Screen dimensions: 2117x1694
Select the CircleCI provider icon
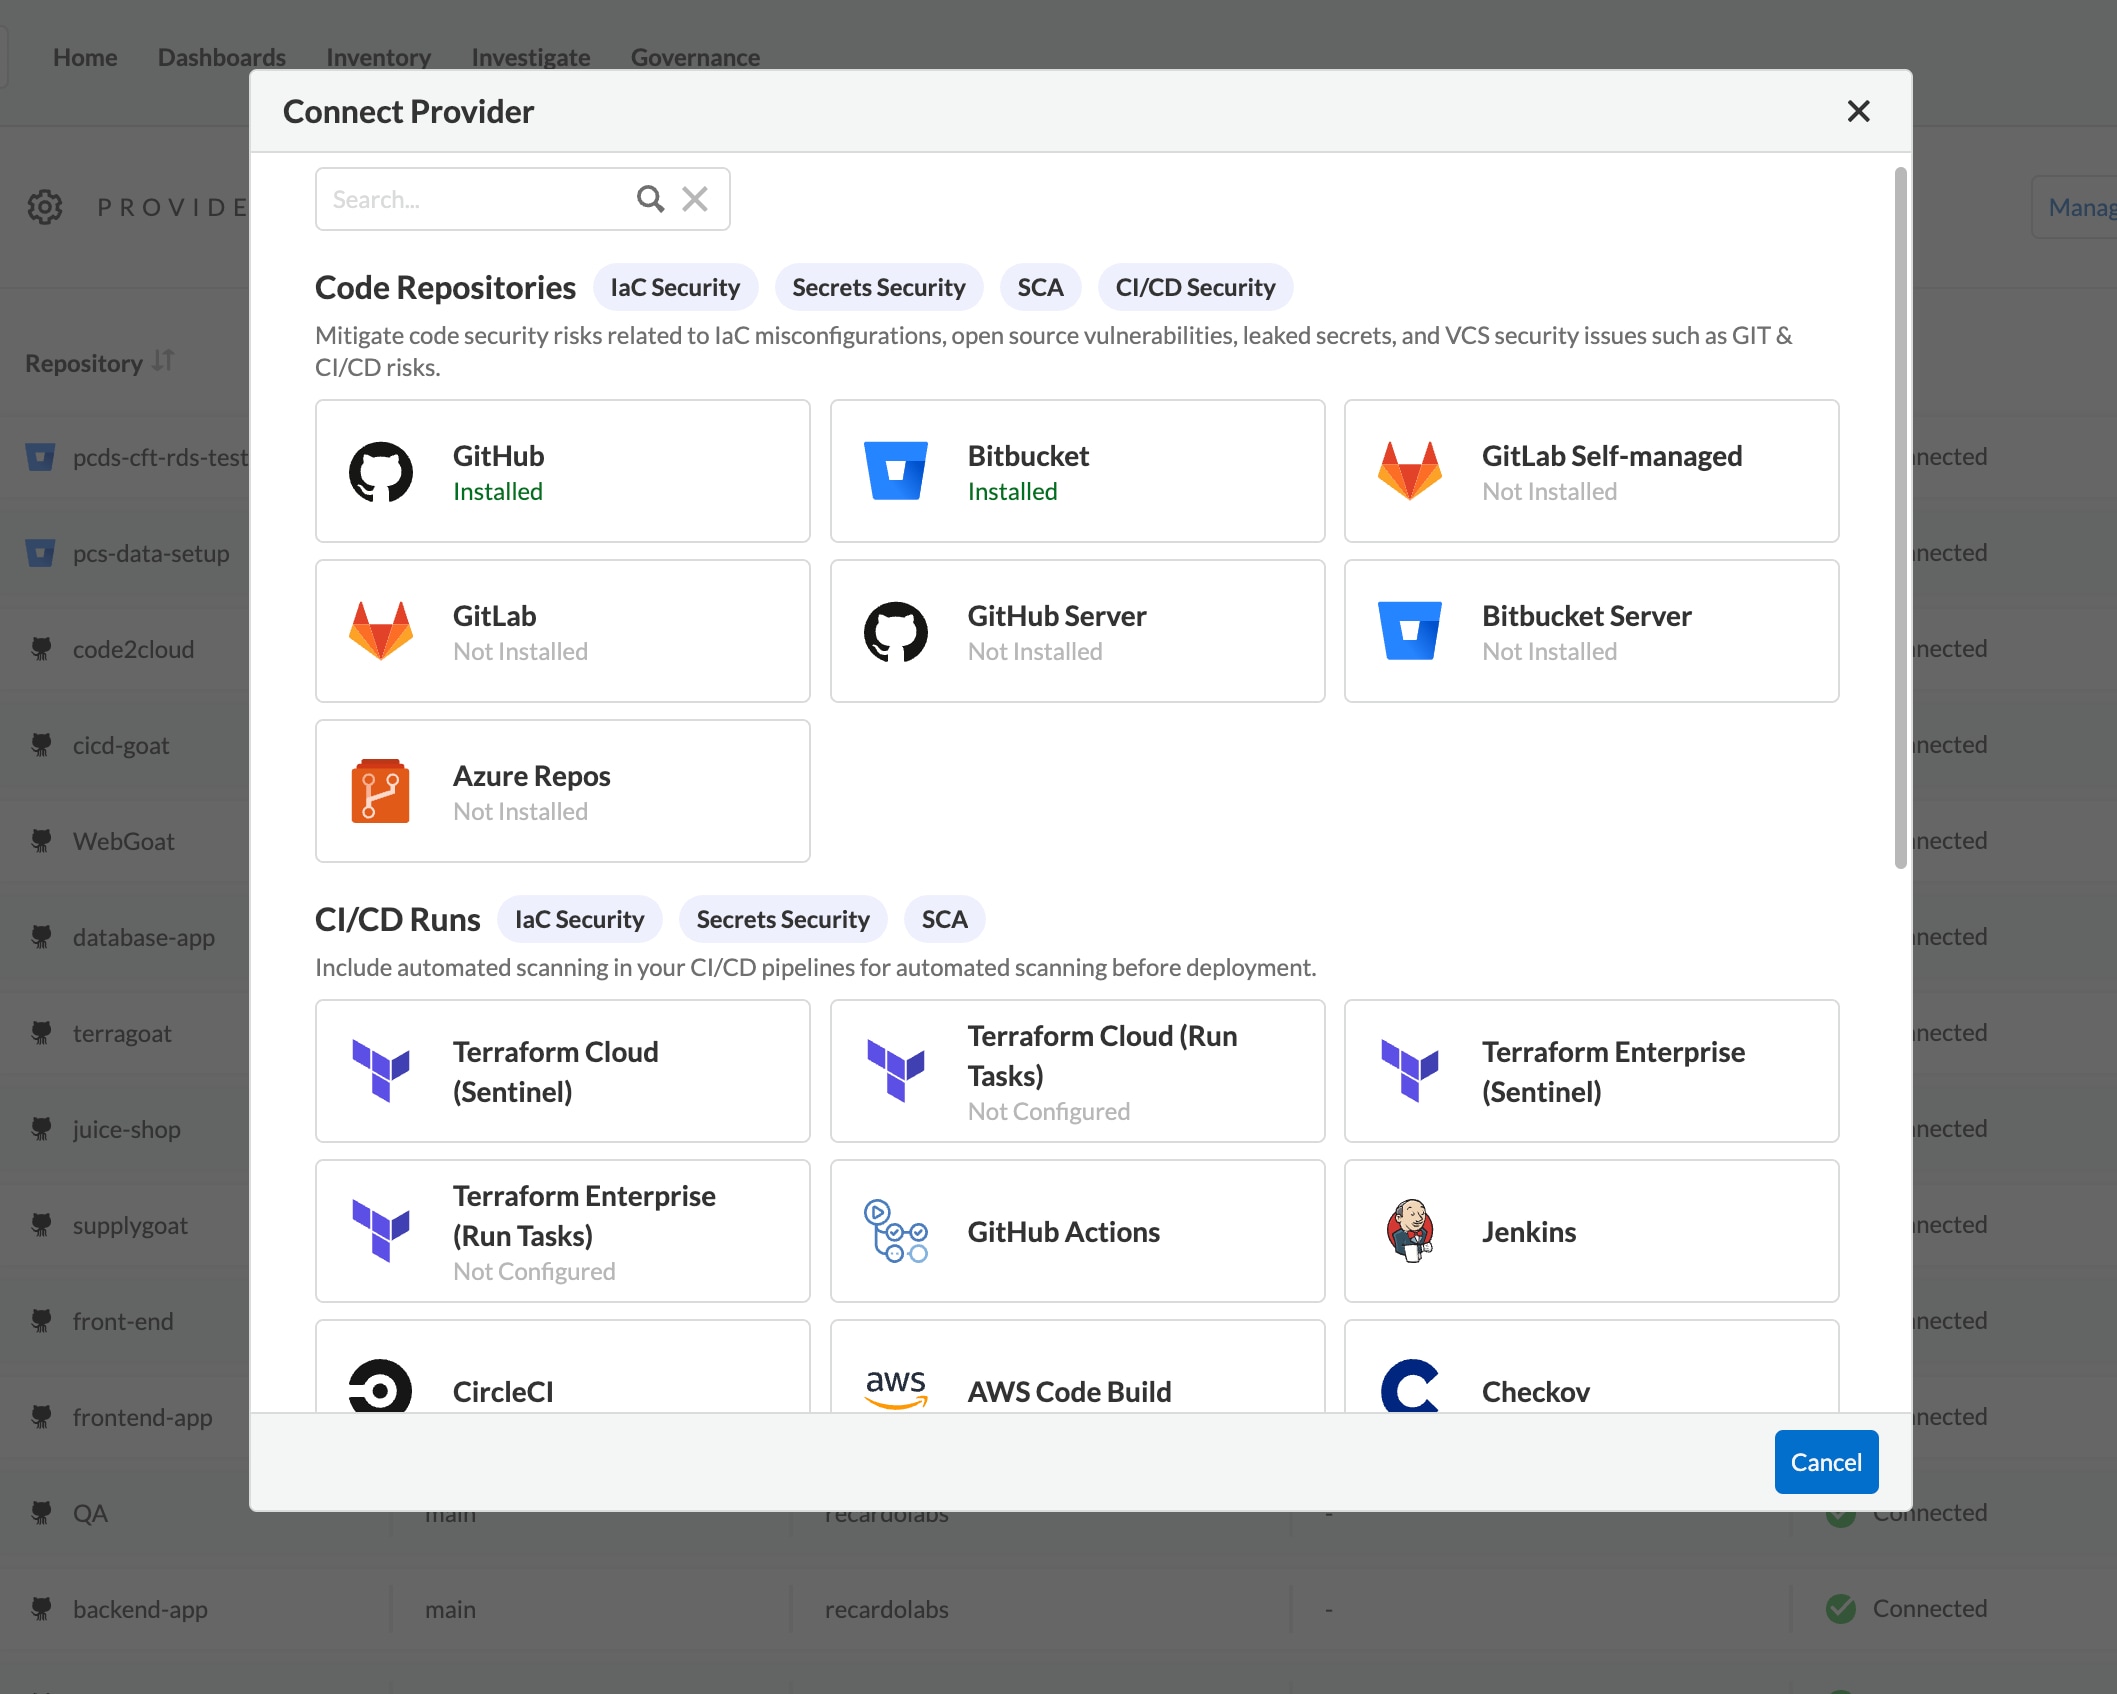pos(378,1390)
